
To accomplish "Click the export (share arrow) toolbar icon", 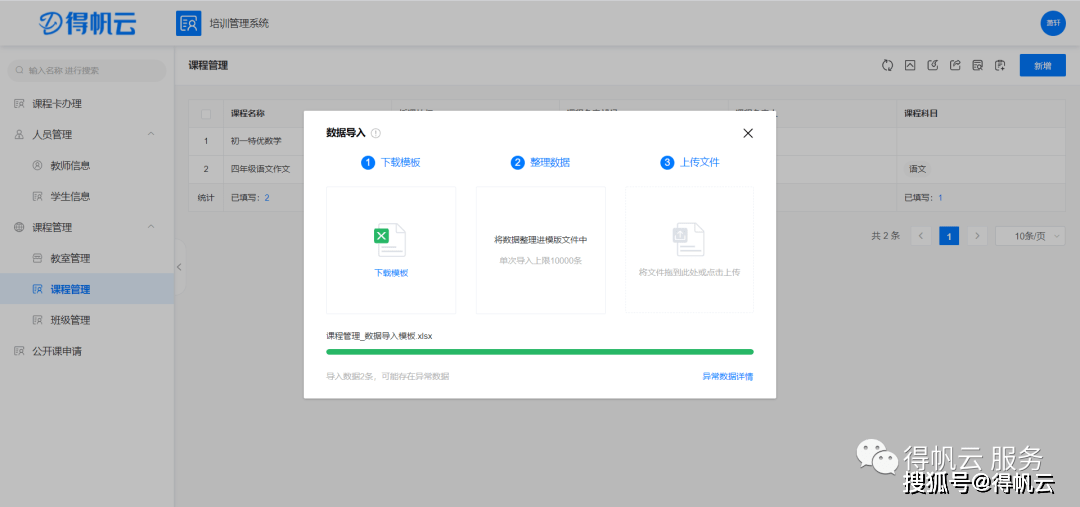I will coord(955,66).
